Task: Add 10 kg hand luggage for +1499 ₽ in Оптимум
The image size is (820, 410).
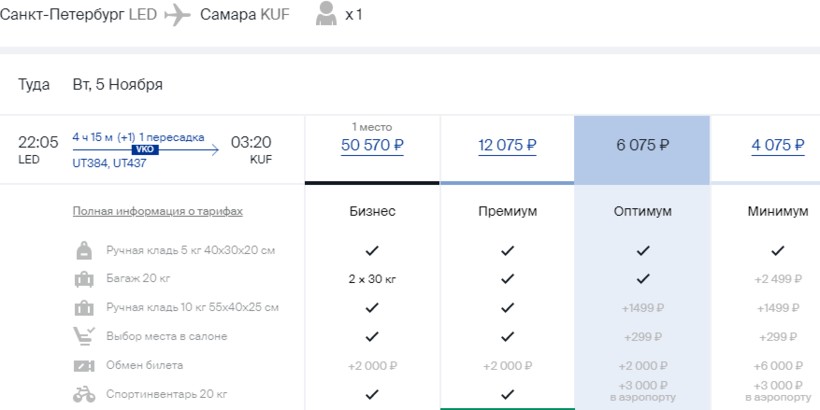Action: pos(642,308)
